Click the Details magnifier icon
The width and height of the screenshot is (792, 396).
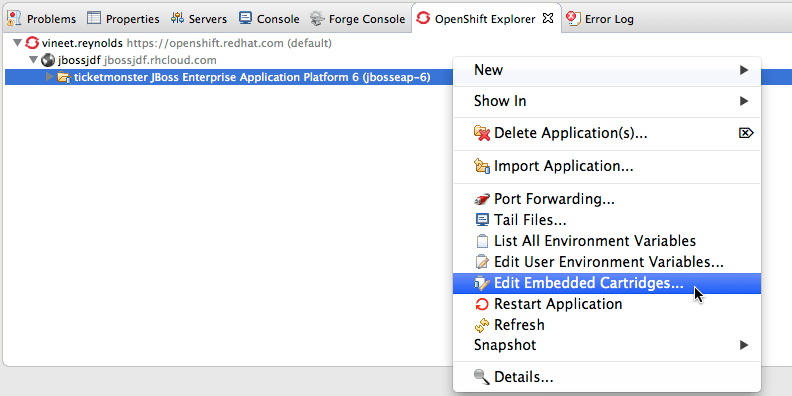[482, 377]
